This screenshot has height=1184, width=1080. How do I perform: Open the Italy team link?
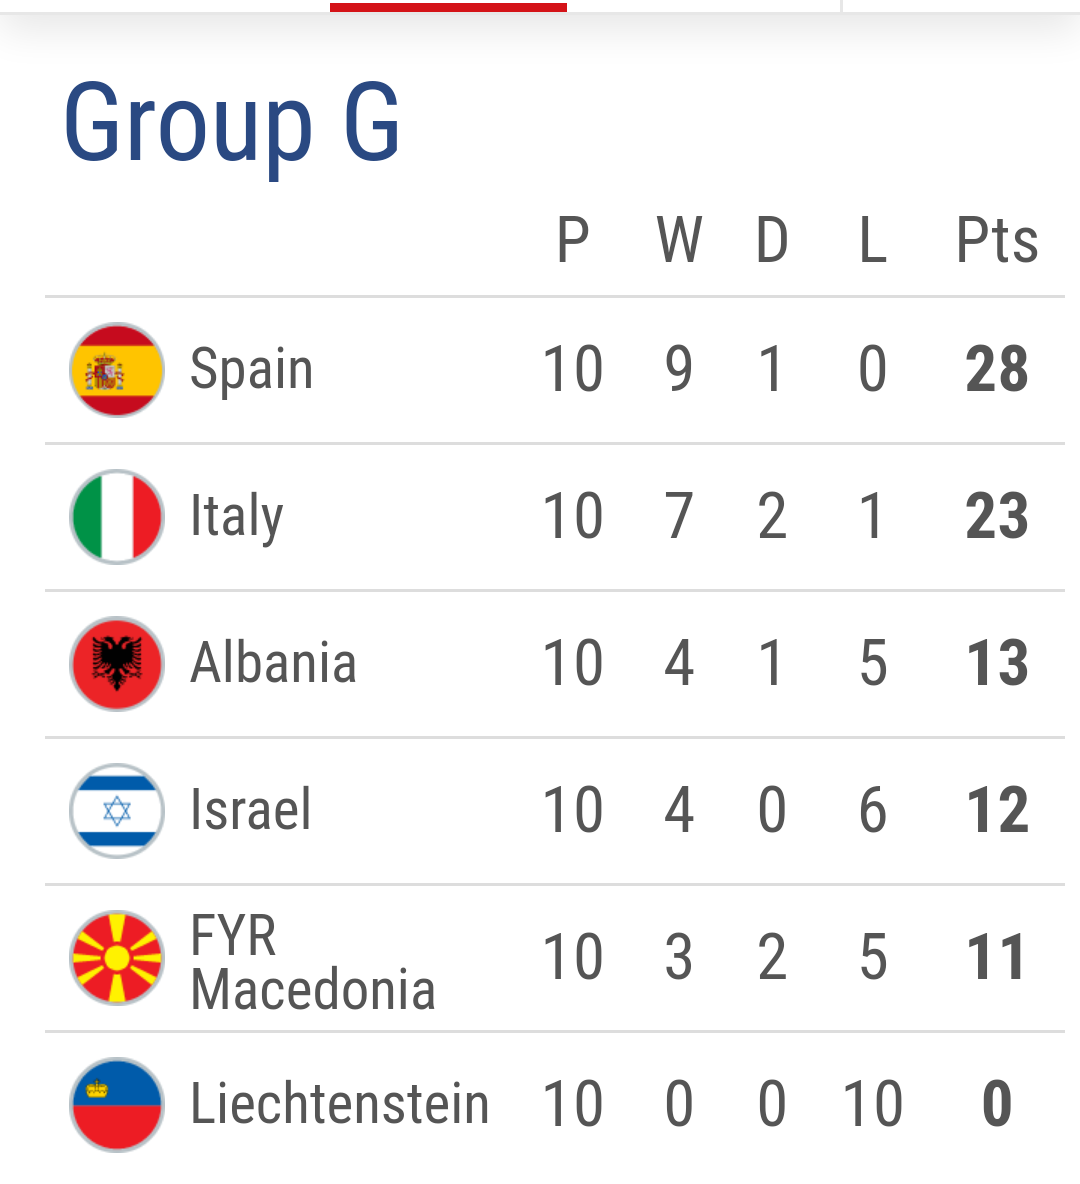[x=237, y=517]
